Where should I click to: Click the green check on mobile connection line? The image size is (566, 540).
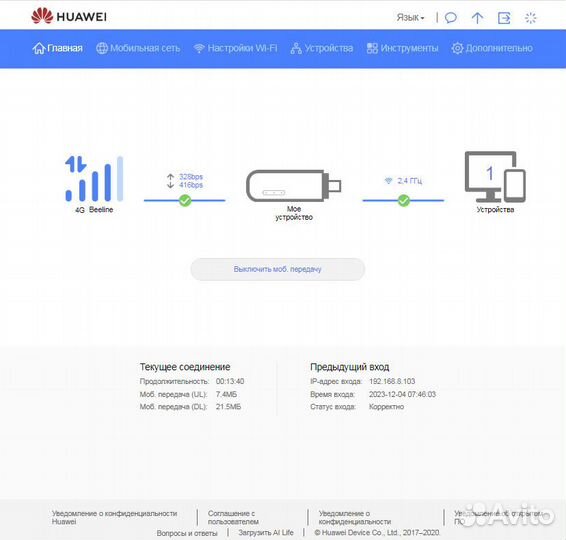185,200
